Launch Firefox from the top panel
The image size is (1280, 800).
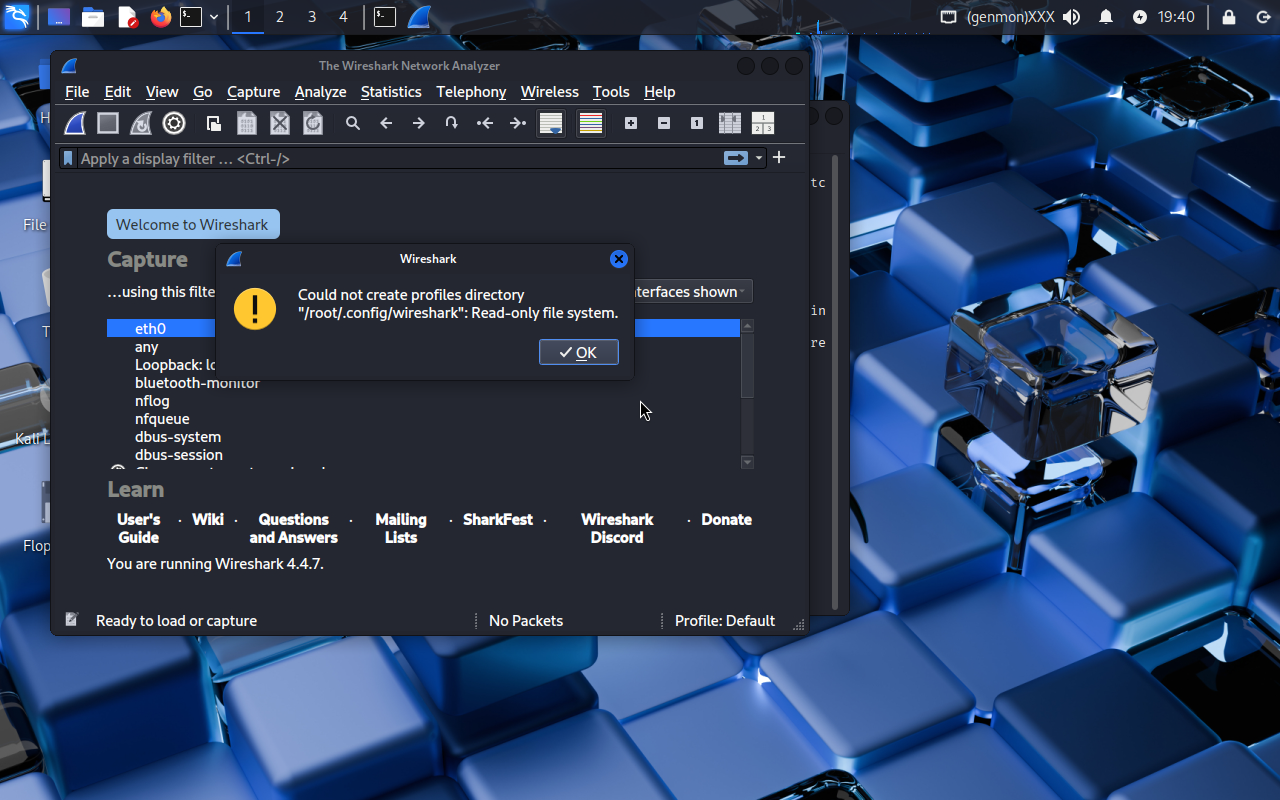[161, 17]
